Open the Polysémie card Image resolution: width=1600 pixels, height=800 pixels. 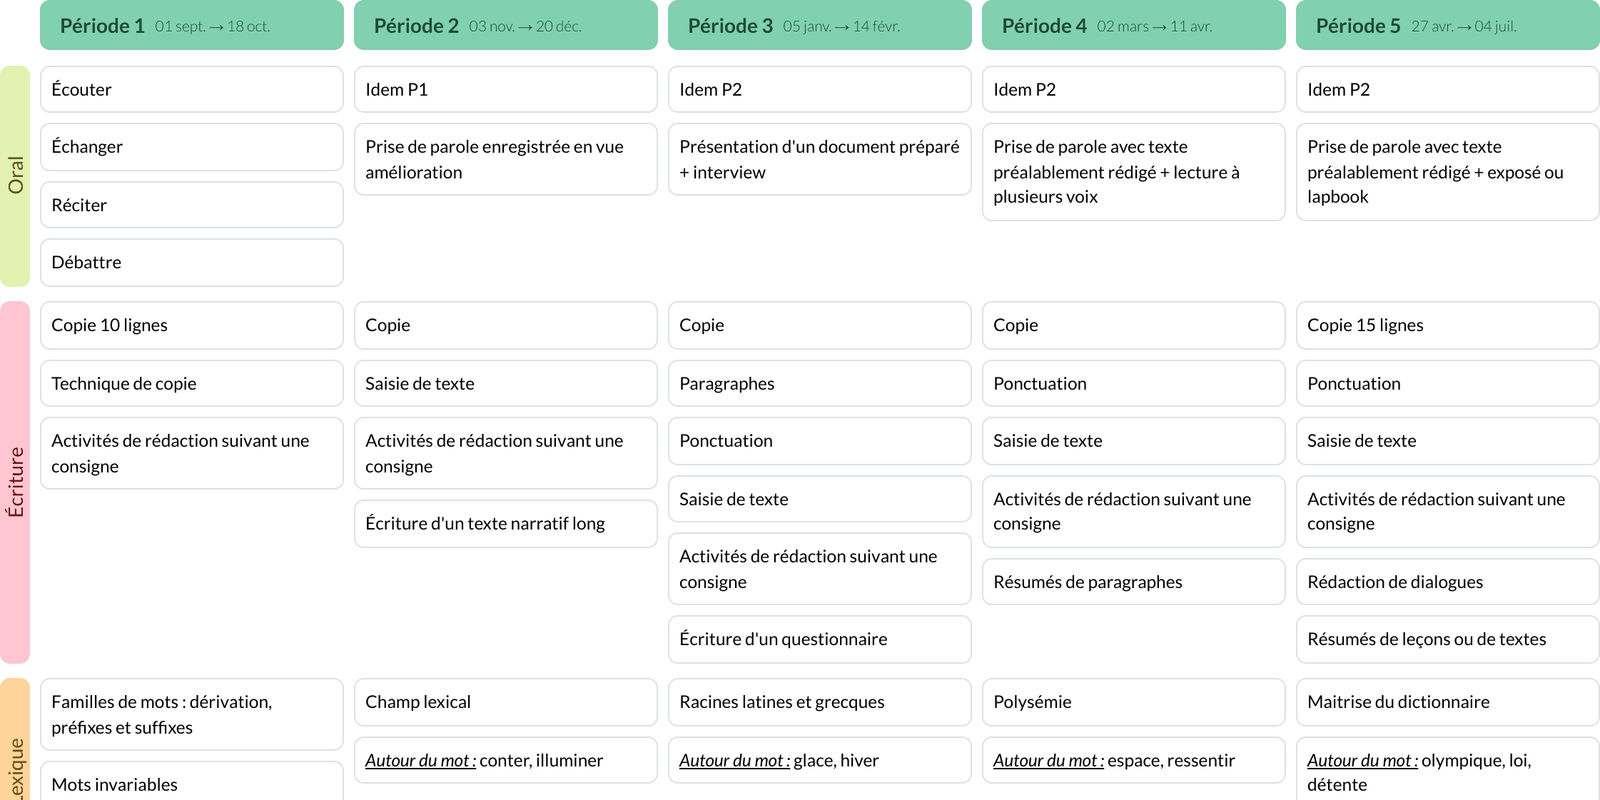pyautogui.click(x=1133, y=703)
